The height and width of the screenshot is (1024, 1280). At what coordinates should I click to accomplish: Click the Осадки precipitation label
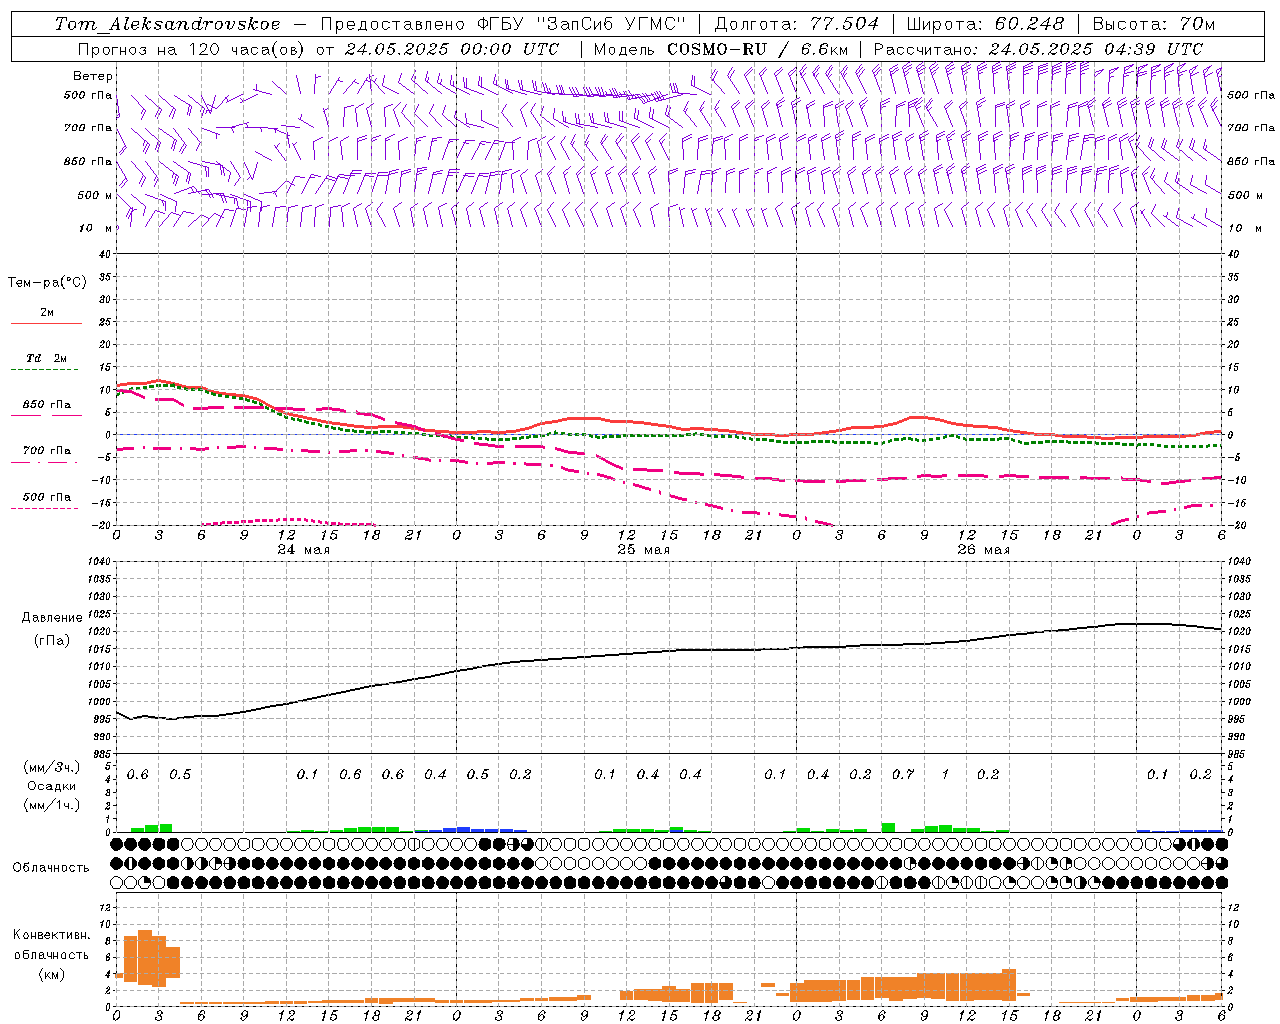click(51, 787)
